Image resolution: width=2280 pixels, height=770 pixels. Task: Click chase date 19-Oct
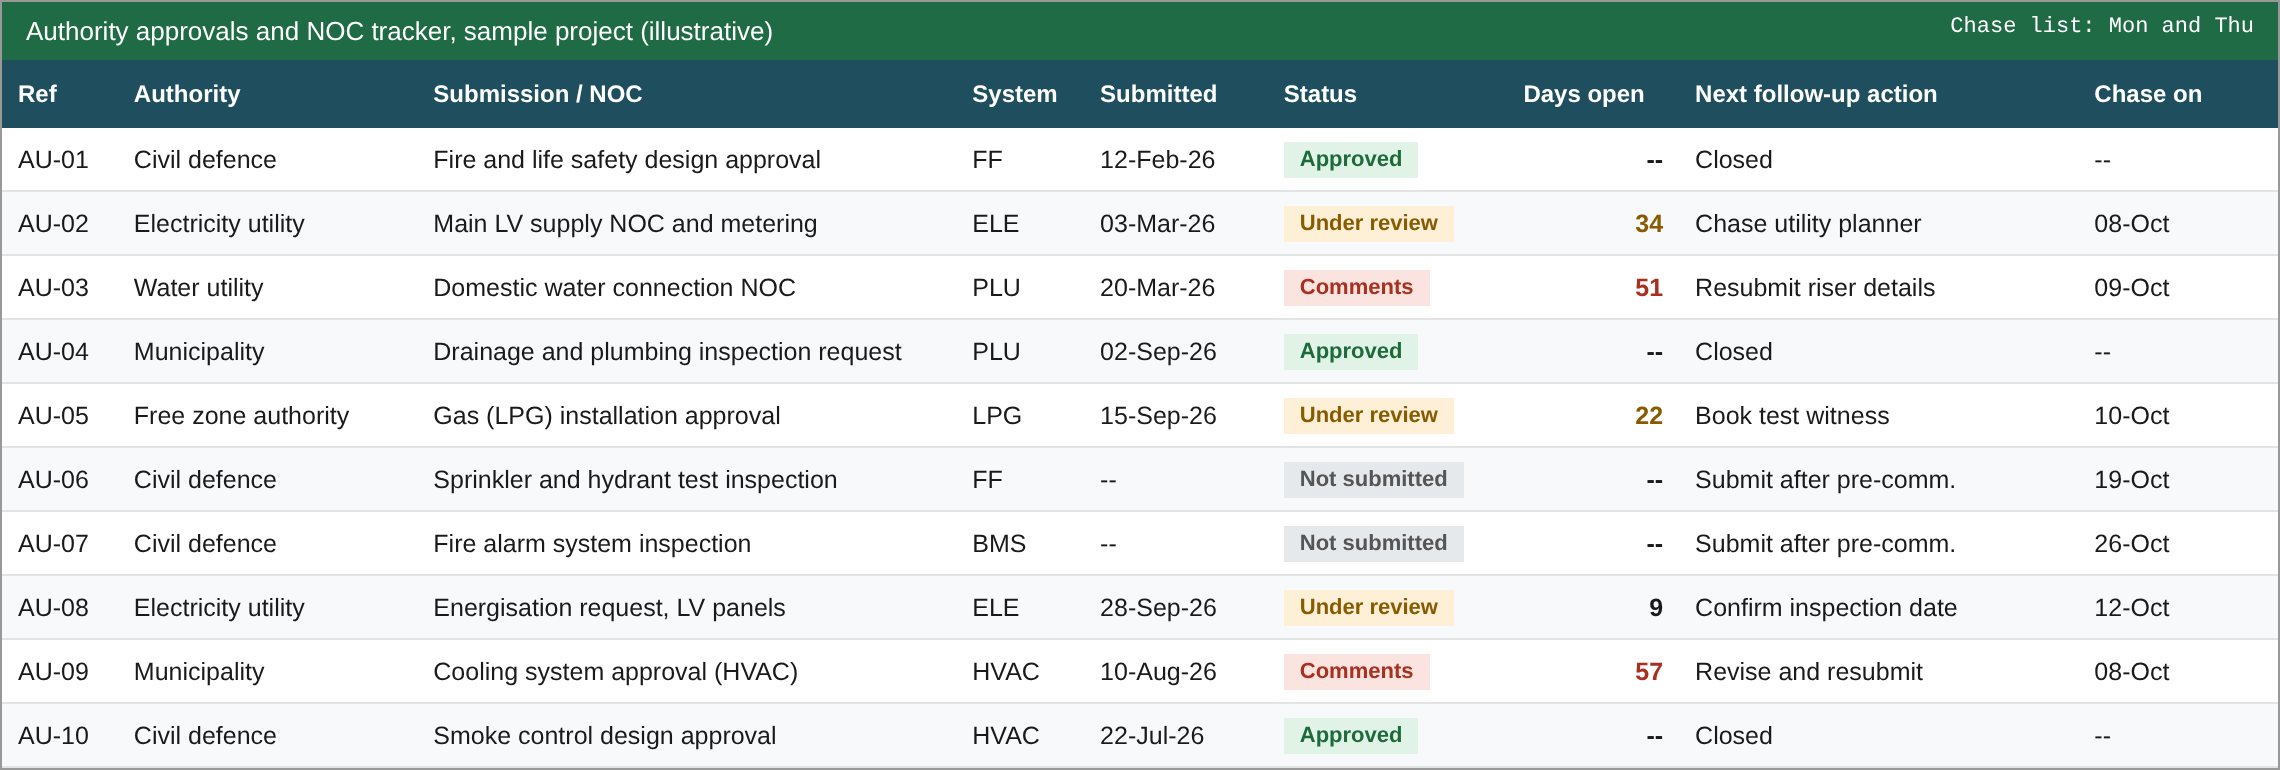pos(2131,480)
